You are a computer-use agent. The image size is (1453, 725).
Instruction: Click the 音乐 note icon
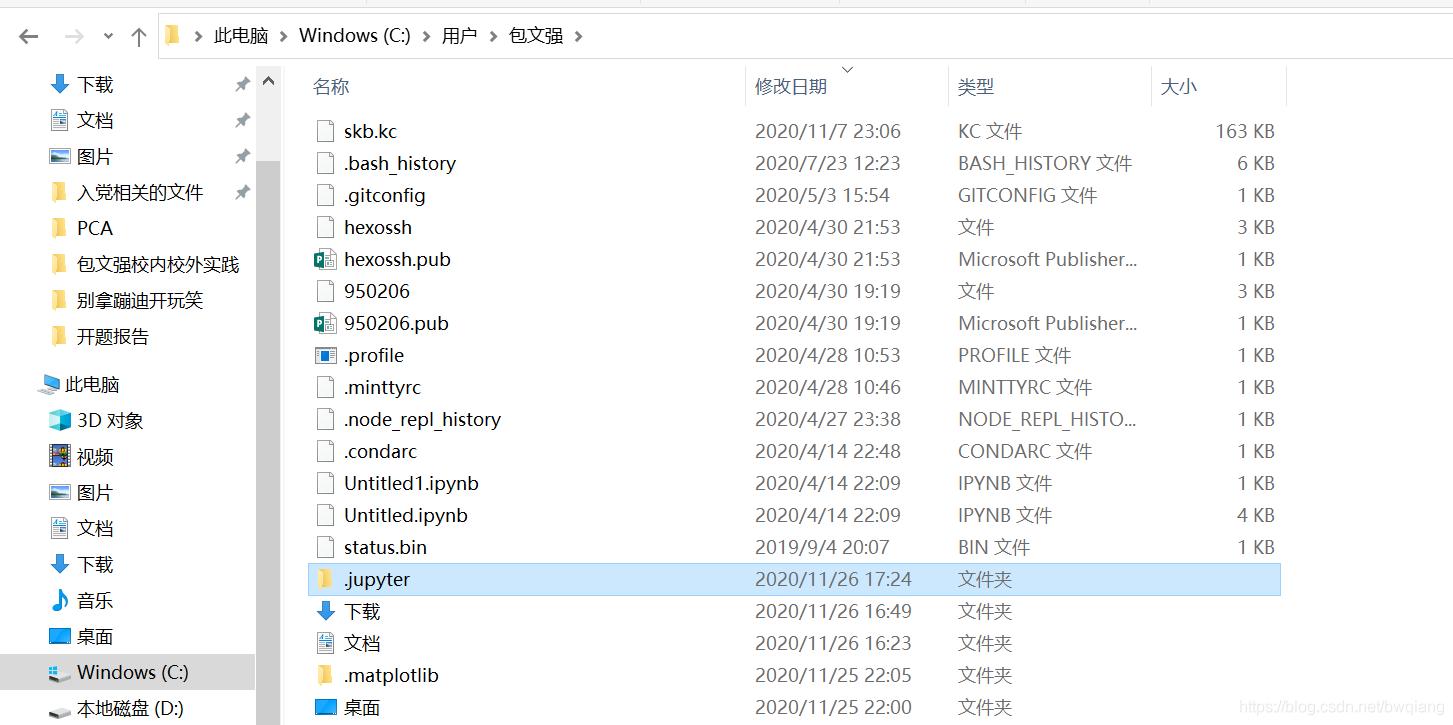pos(60,600)
